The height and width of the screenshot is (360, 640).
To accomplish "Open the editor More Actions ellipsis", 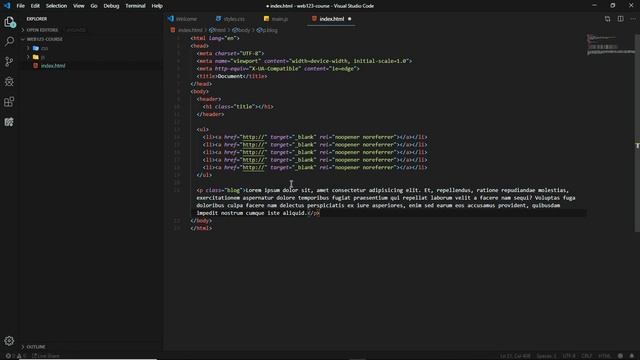I will (633, 19).
